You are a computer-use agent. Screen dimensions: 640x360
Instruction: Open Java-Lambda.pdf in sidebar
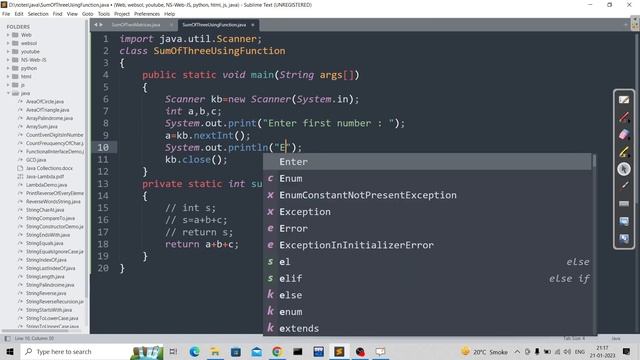(45, 177)
